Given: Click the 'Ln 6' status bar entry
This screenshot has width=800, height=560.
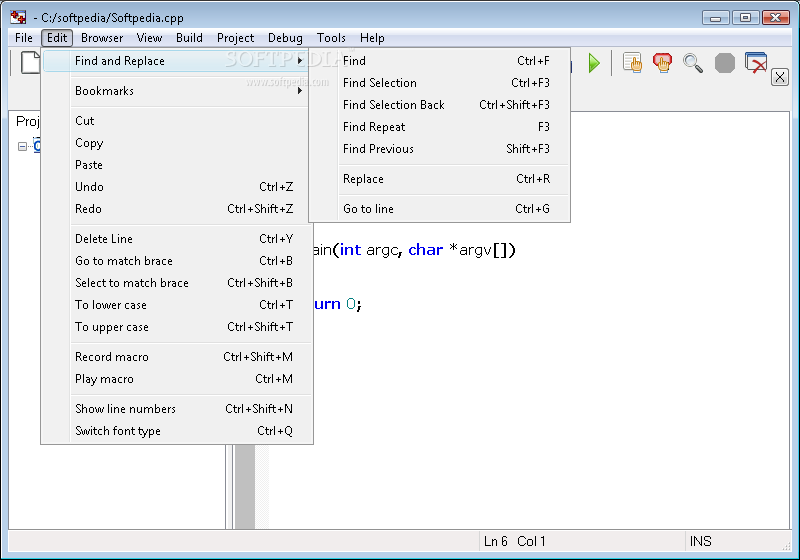Looking at the screenshot, I should coord(495,541).
